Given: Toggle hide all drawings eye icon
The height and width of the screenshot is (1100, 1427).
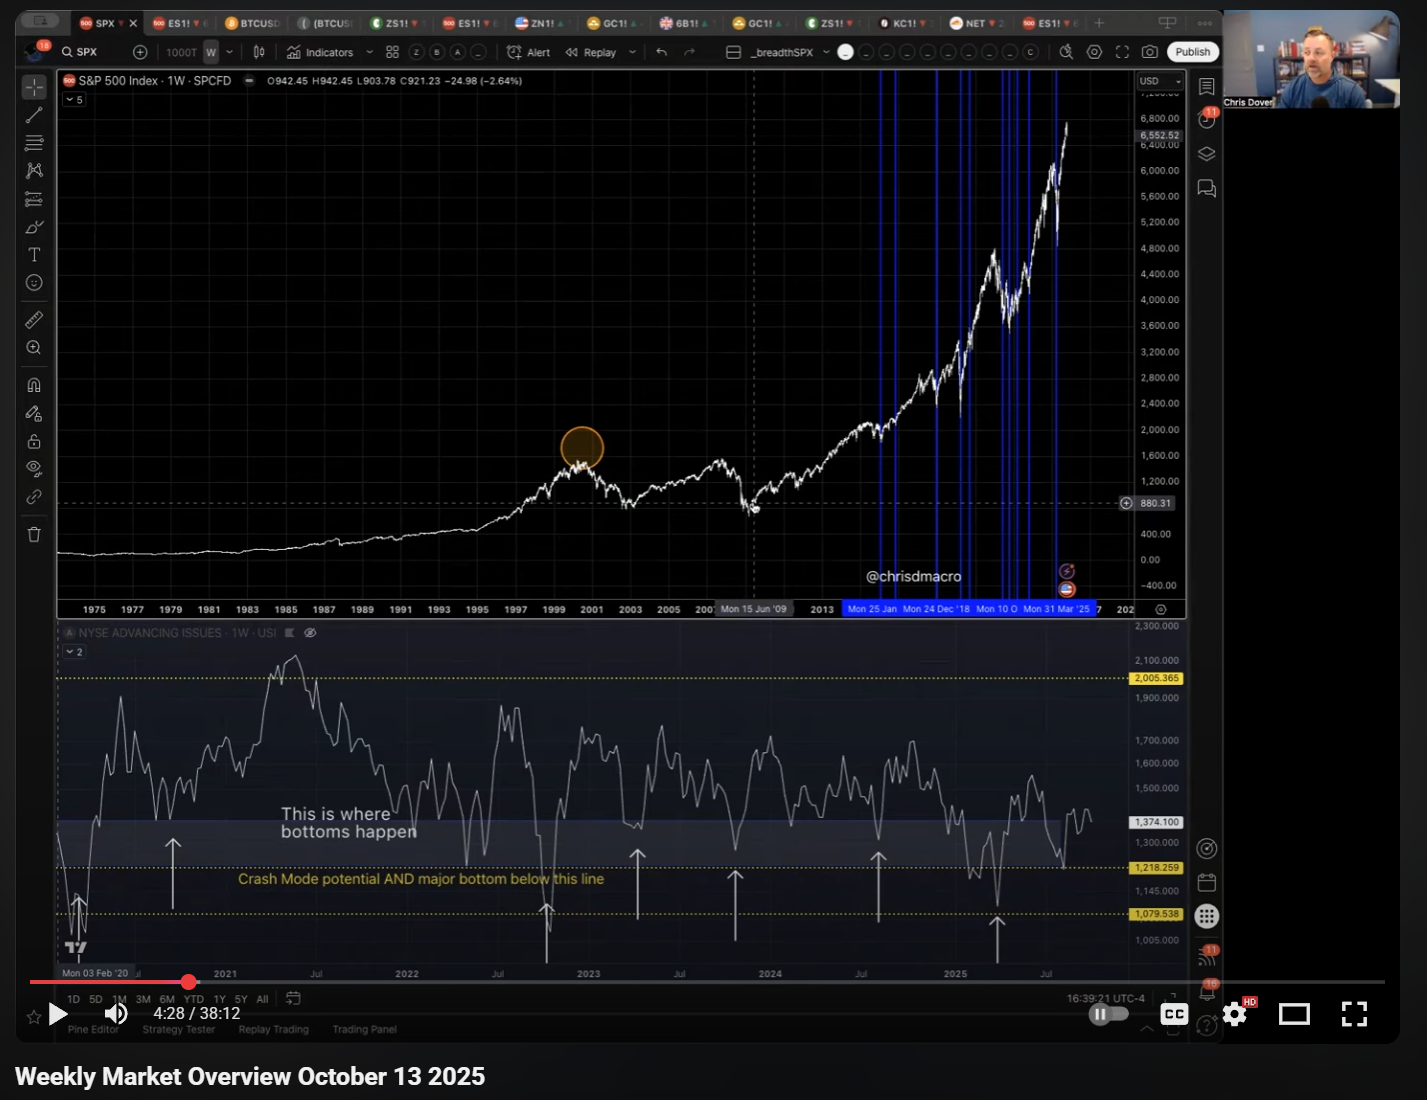Looking at the screenshot, I should point(34,468).
